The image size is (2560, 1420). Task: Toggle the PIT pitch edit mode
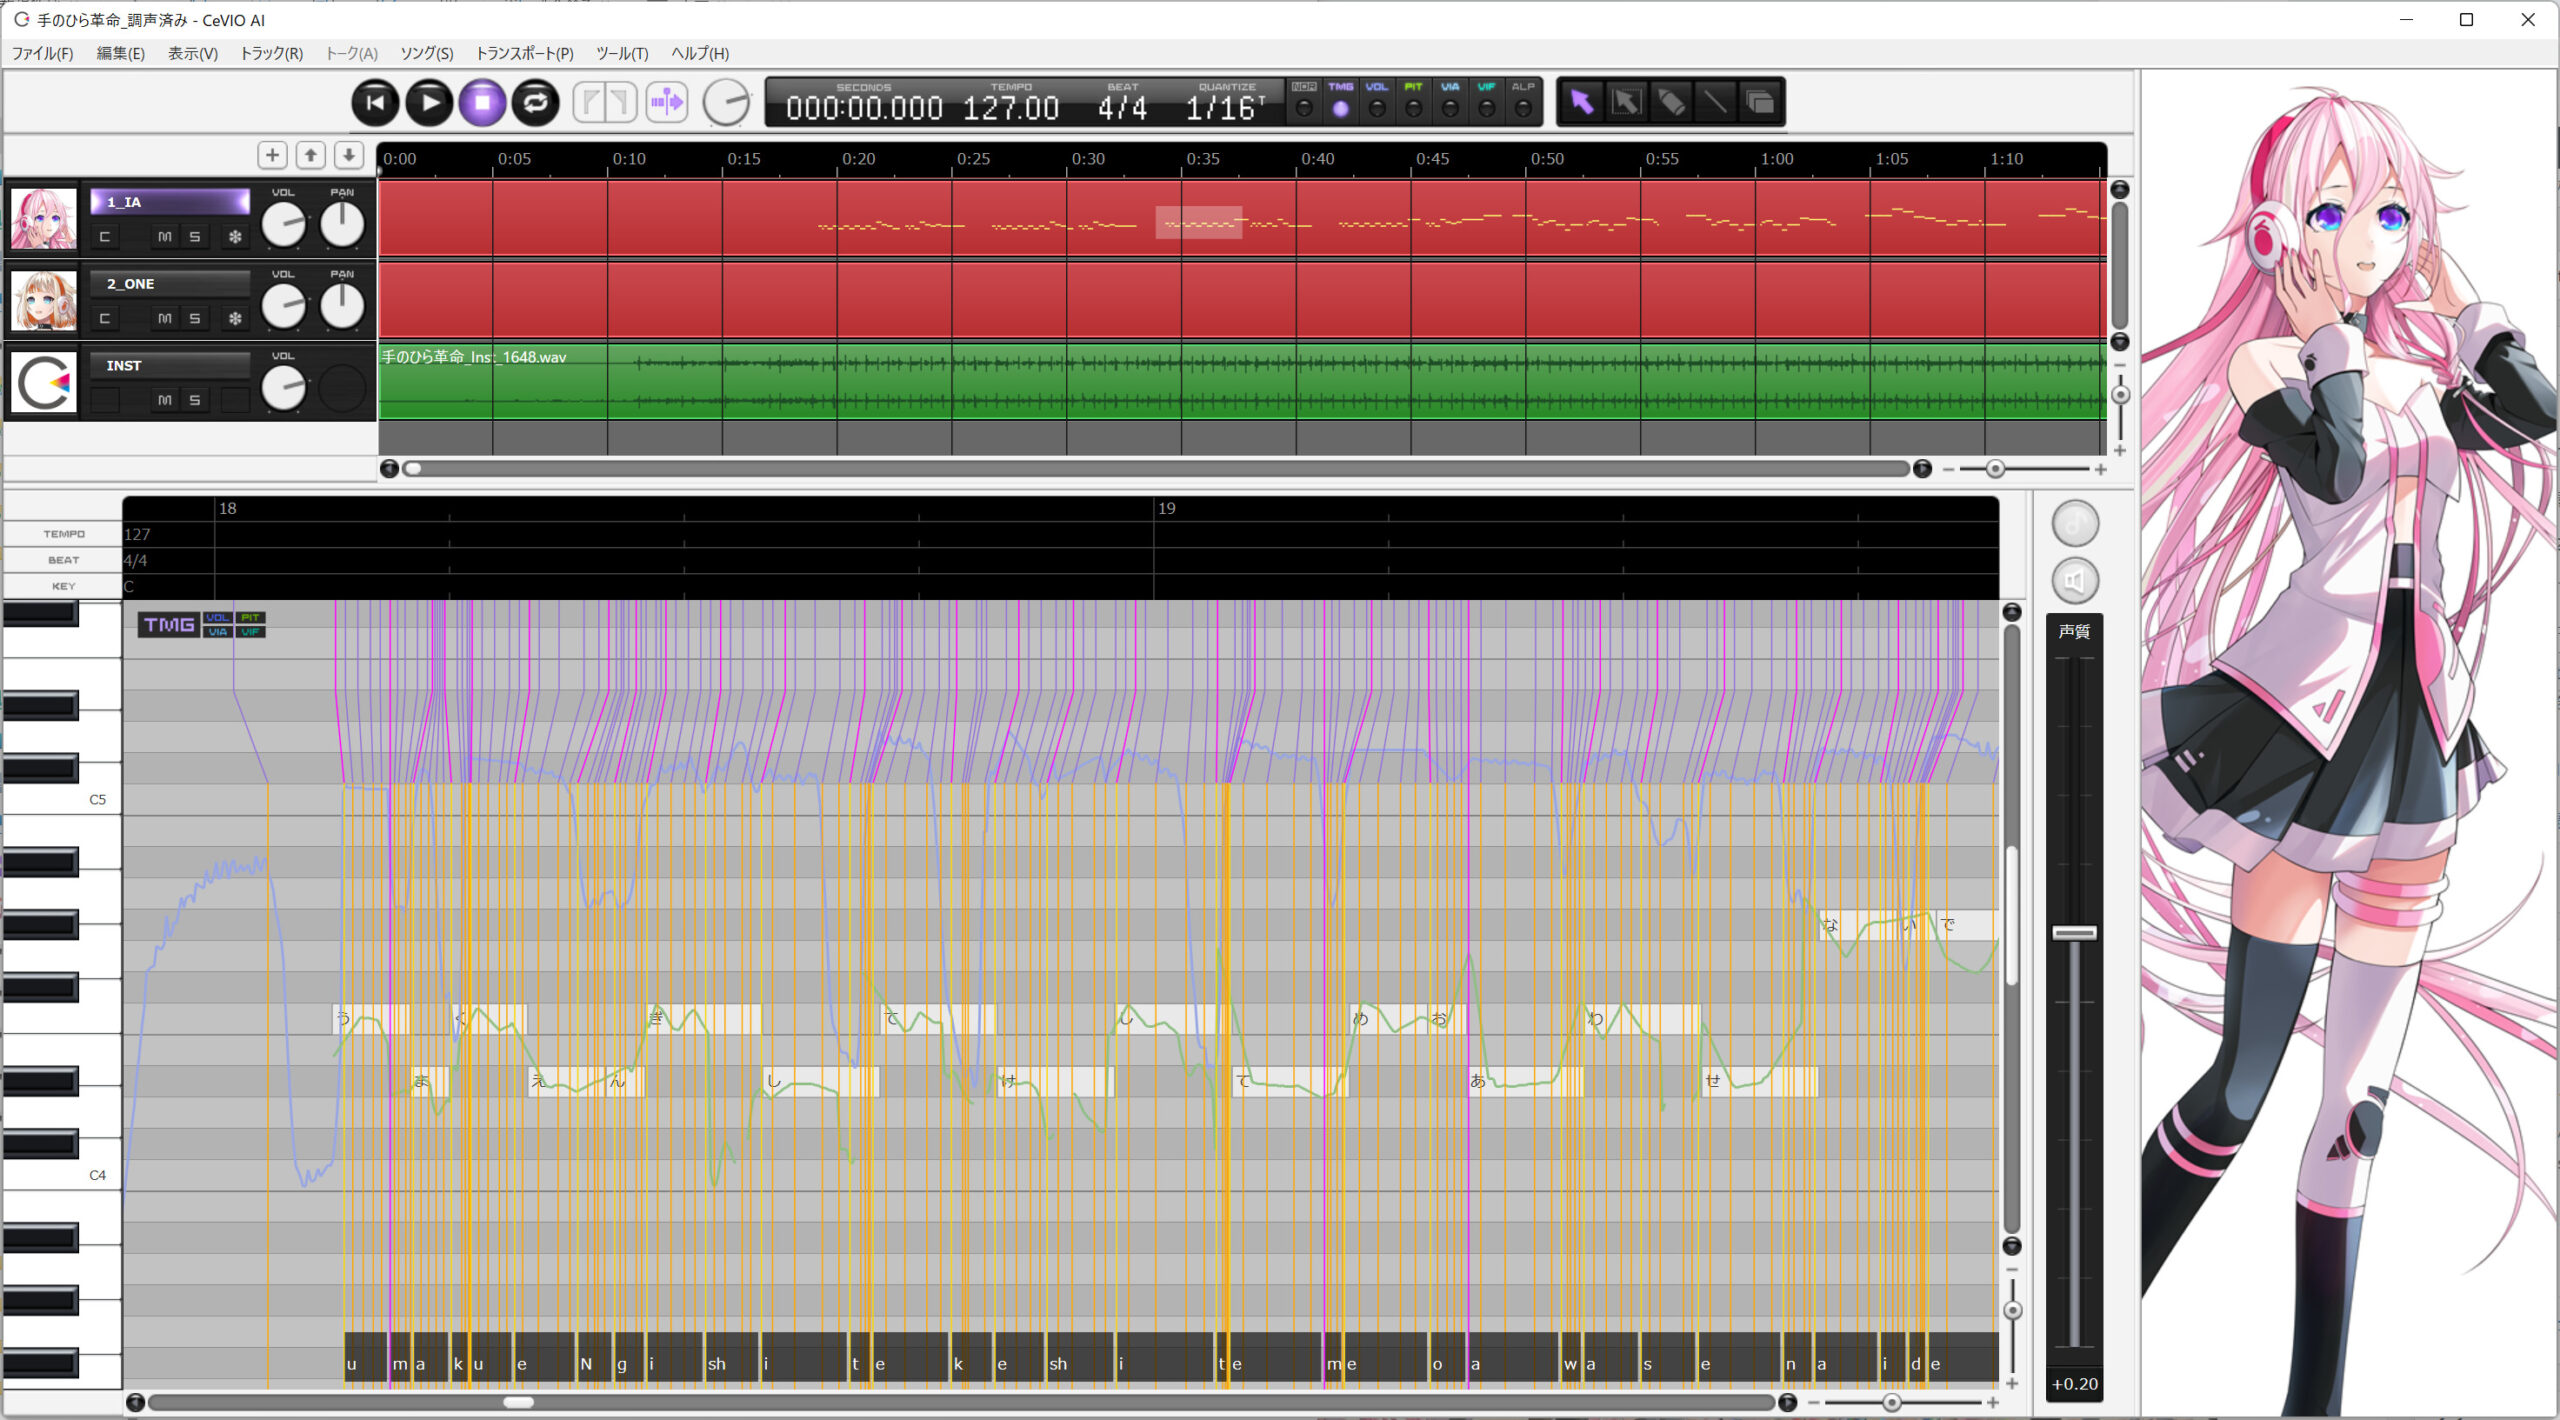pyautogui.click(x=1413, y=102)
